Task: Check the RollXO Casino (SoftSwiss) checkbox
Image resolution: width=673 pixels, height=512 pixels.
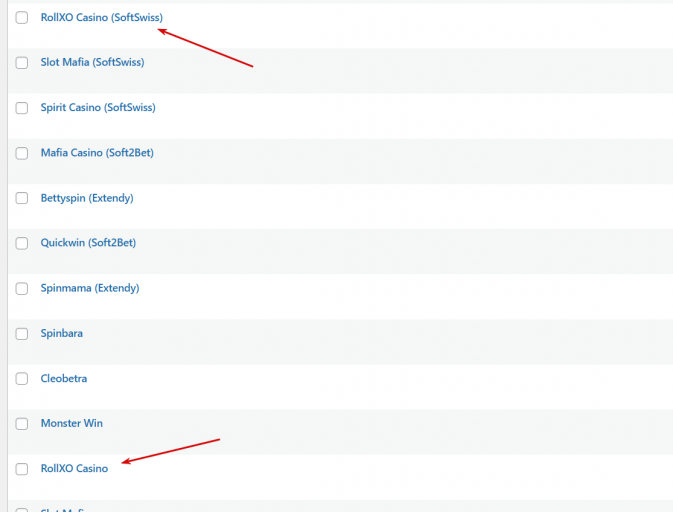Action: coord(22,18)
